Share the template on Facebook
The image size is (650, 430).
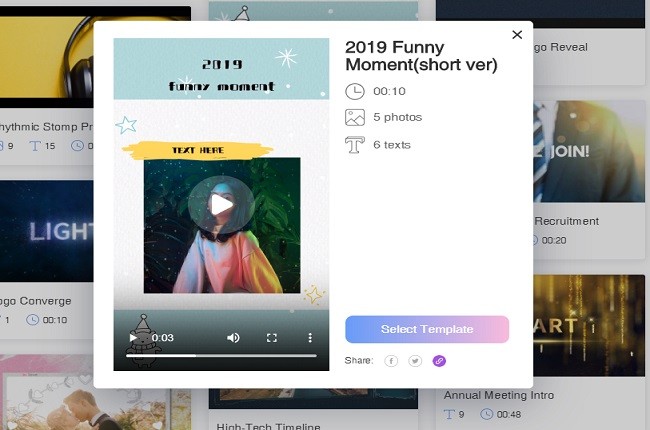tap(391, 361)
